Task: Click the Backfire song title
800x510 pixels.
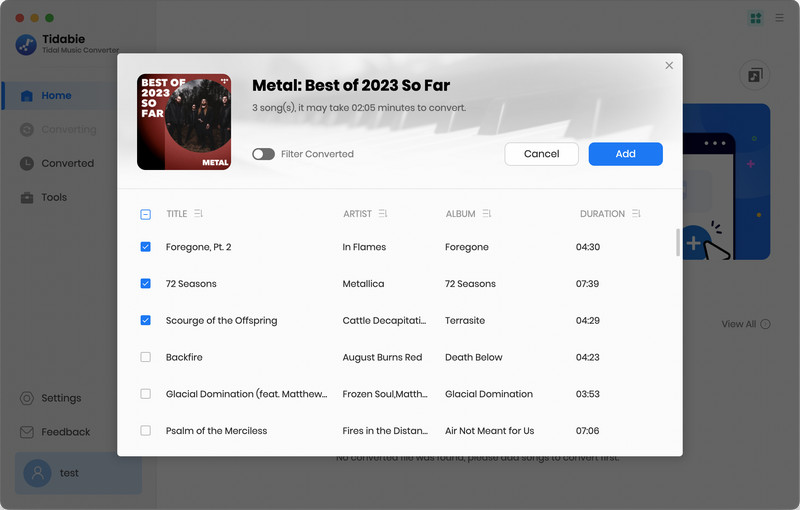Action: pos(184,357)
